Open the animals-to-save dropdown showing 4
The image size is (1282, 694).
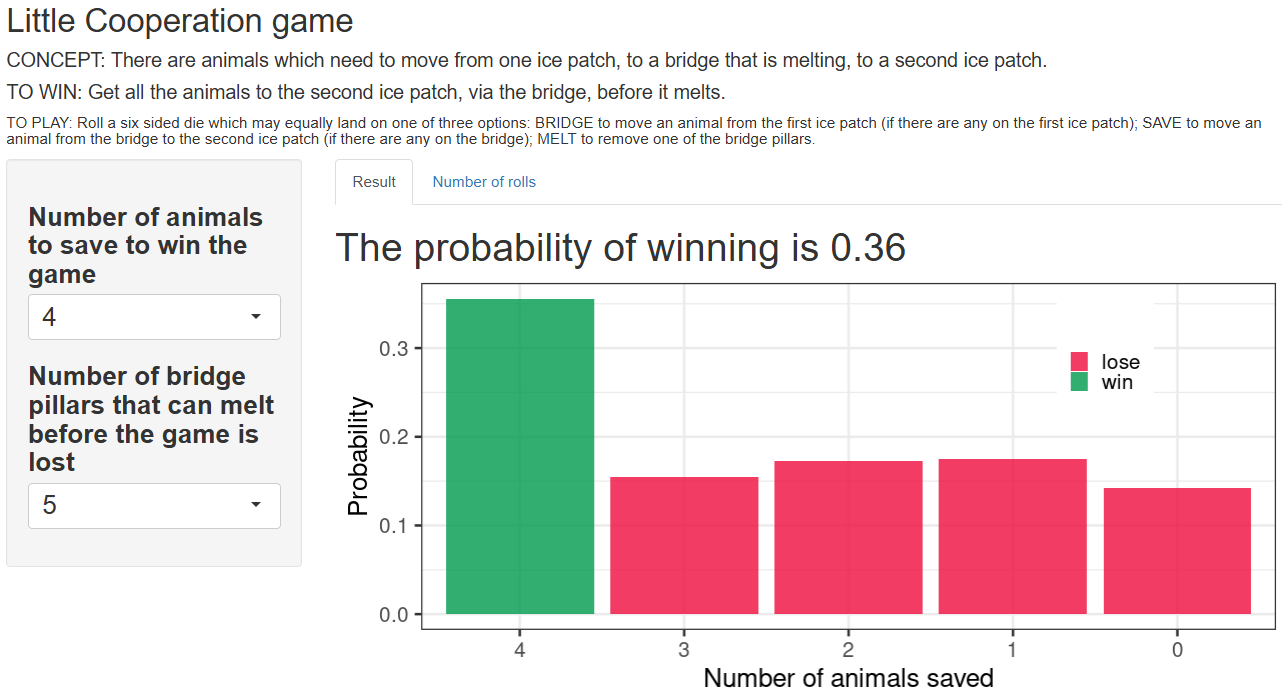pyautogui.click(x=154, y=317)
